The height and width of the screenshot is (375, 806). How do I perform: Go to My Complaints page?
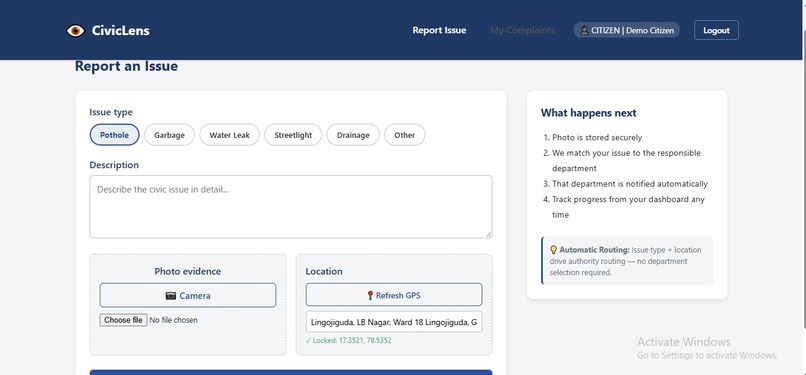[x=522, y=30]
